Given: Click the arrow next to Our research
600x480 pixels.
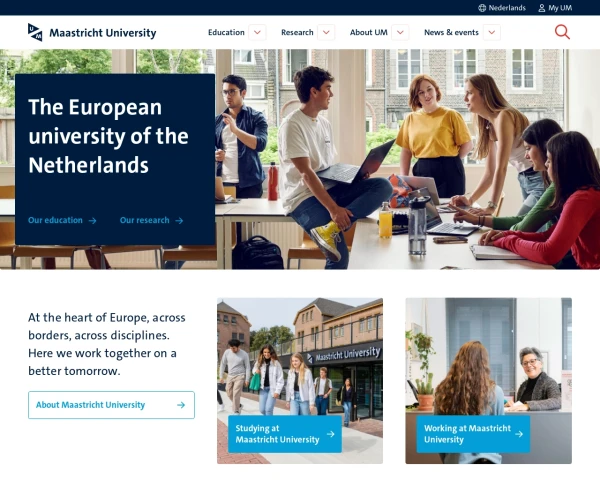Looking at the screenshot, I should coord(179,220).
